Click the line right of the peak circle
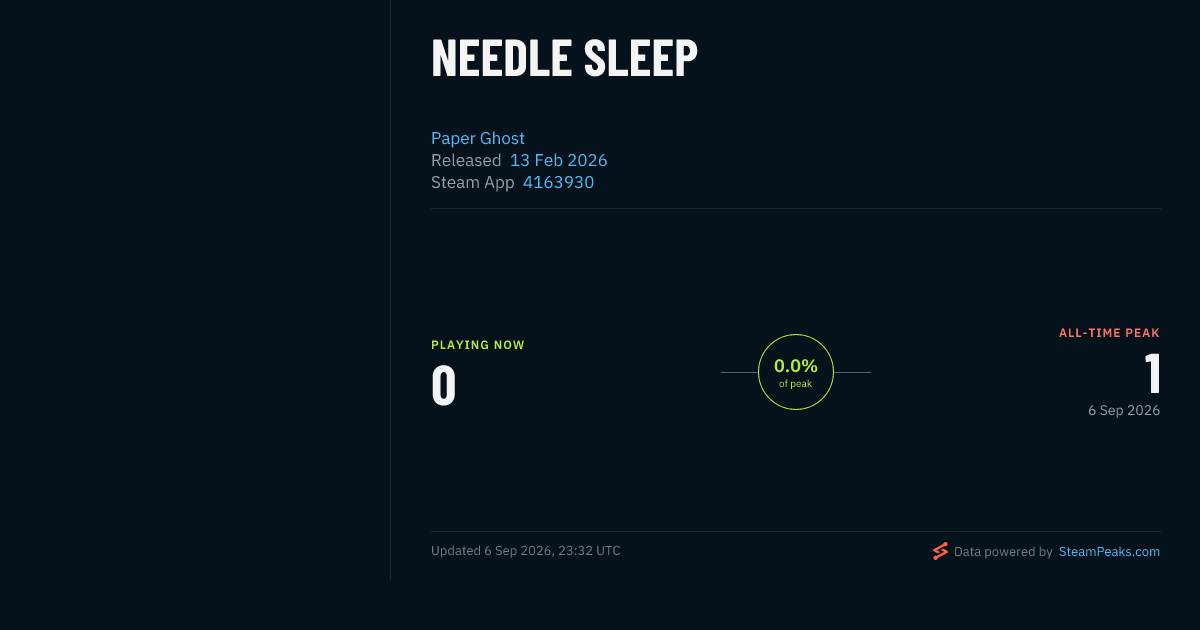Screen dimensions: 1200x630 852,372
